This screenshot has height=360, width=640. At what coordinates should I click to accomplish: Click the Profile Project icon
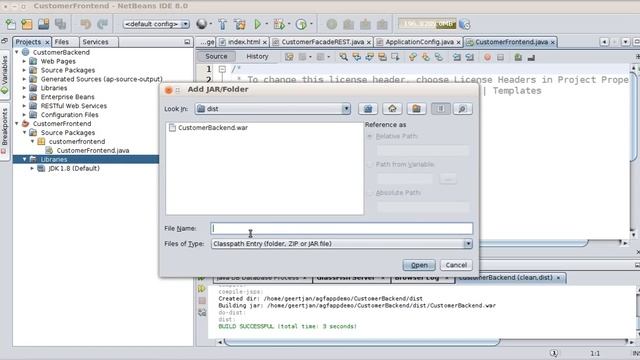point(301,24)
